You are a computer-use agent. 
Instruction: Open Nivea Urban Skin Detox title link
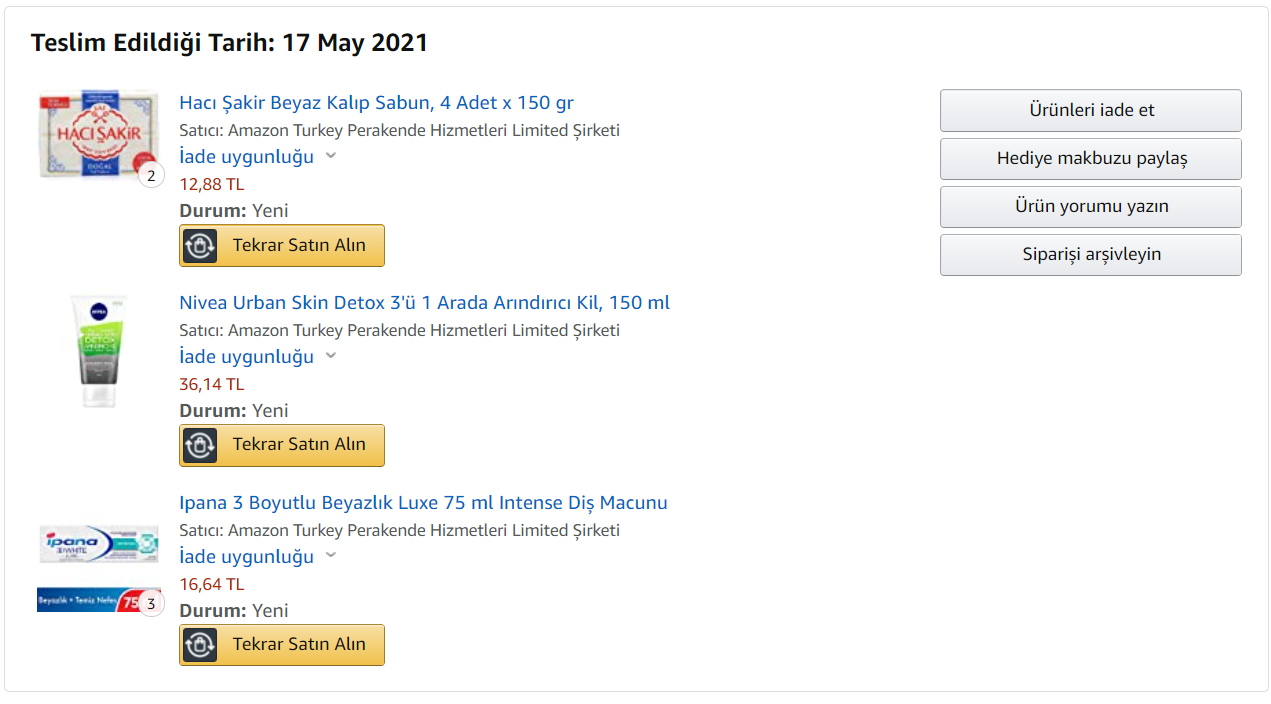point(424,303)
